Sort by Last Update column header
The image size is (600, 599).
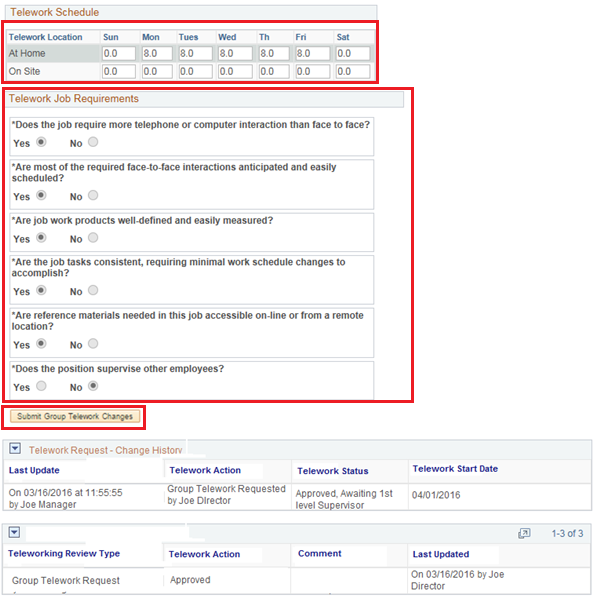pos(34,470)
